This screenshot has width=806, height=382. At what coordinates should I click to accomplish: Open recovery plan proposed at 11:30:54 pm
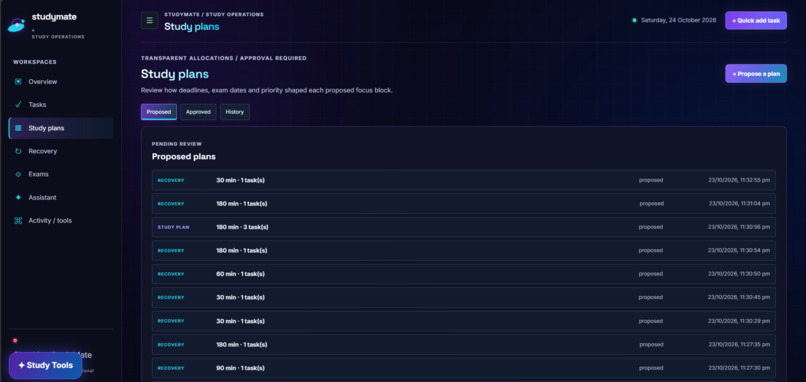464,250
